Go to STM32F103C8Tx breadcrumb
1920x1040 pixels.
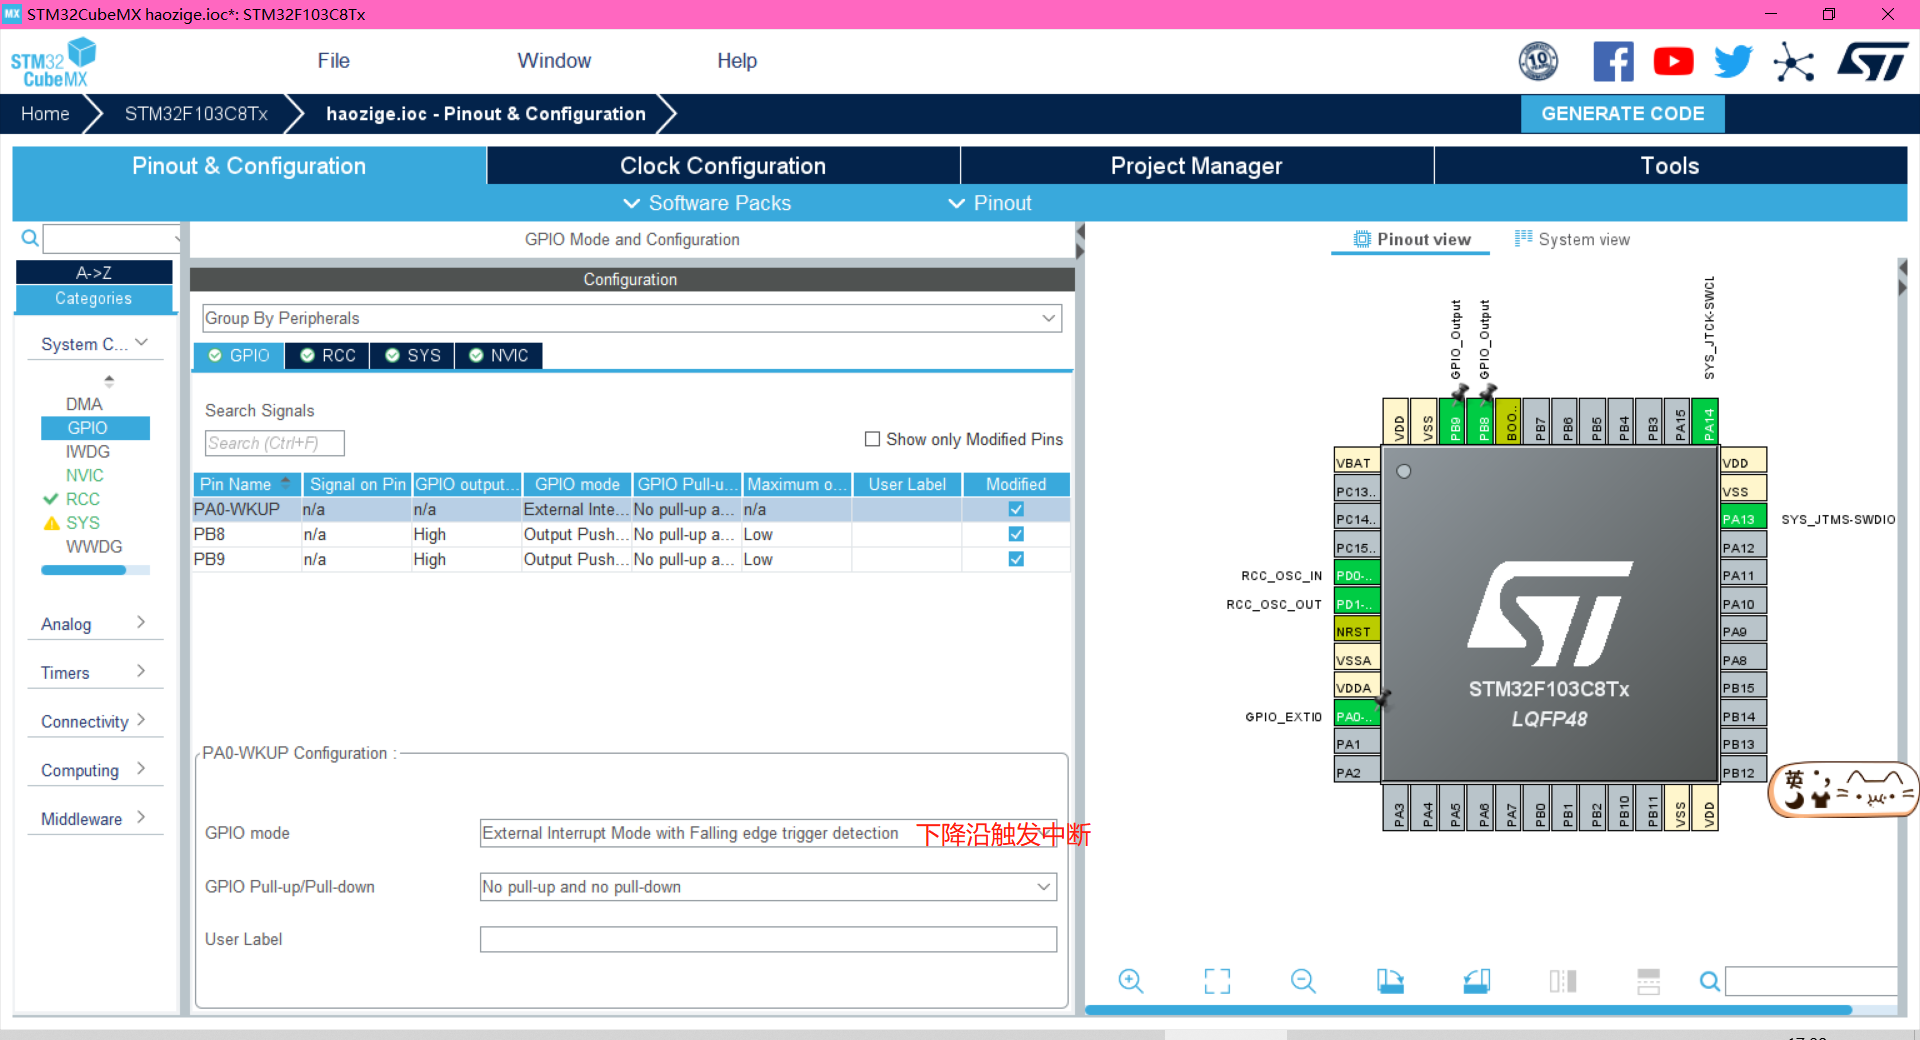tap(196, 114)
